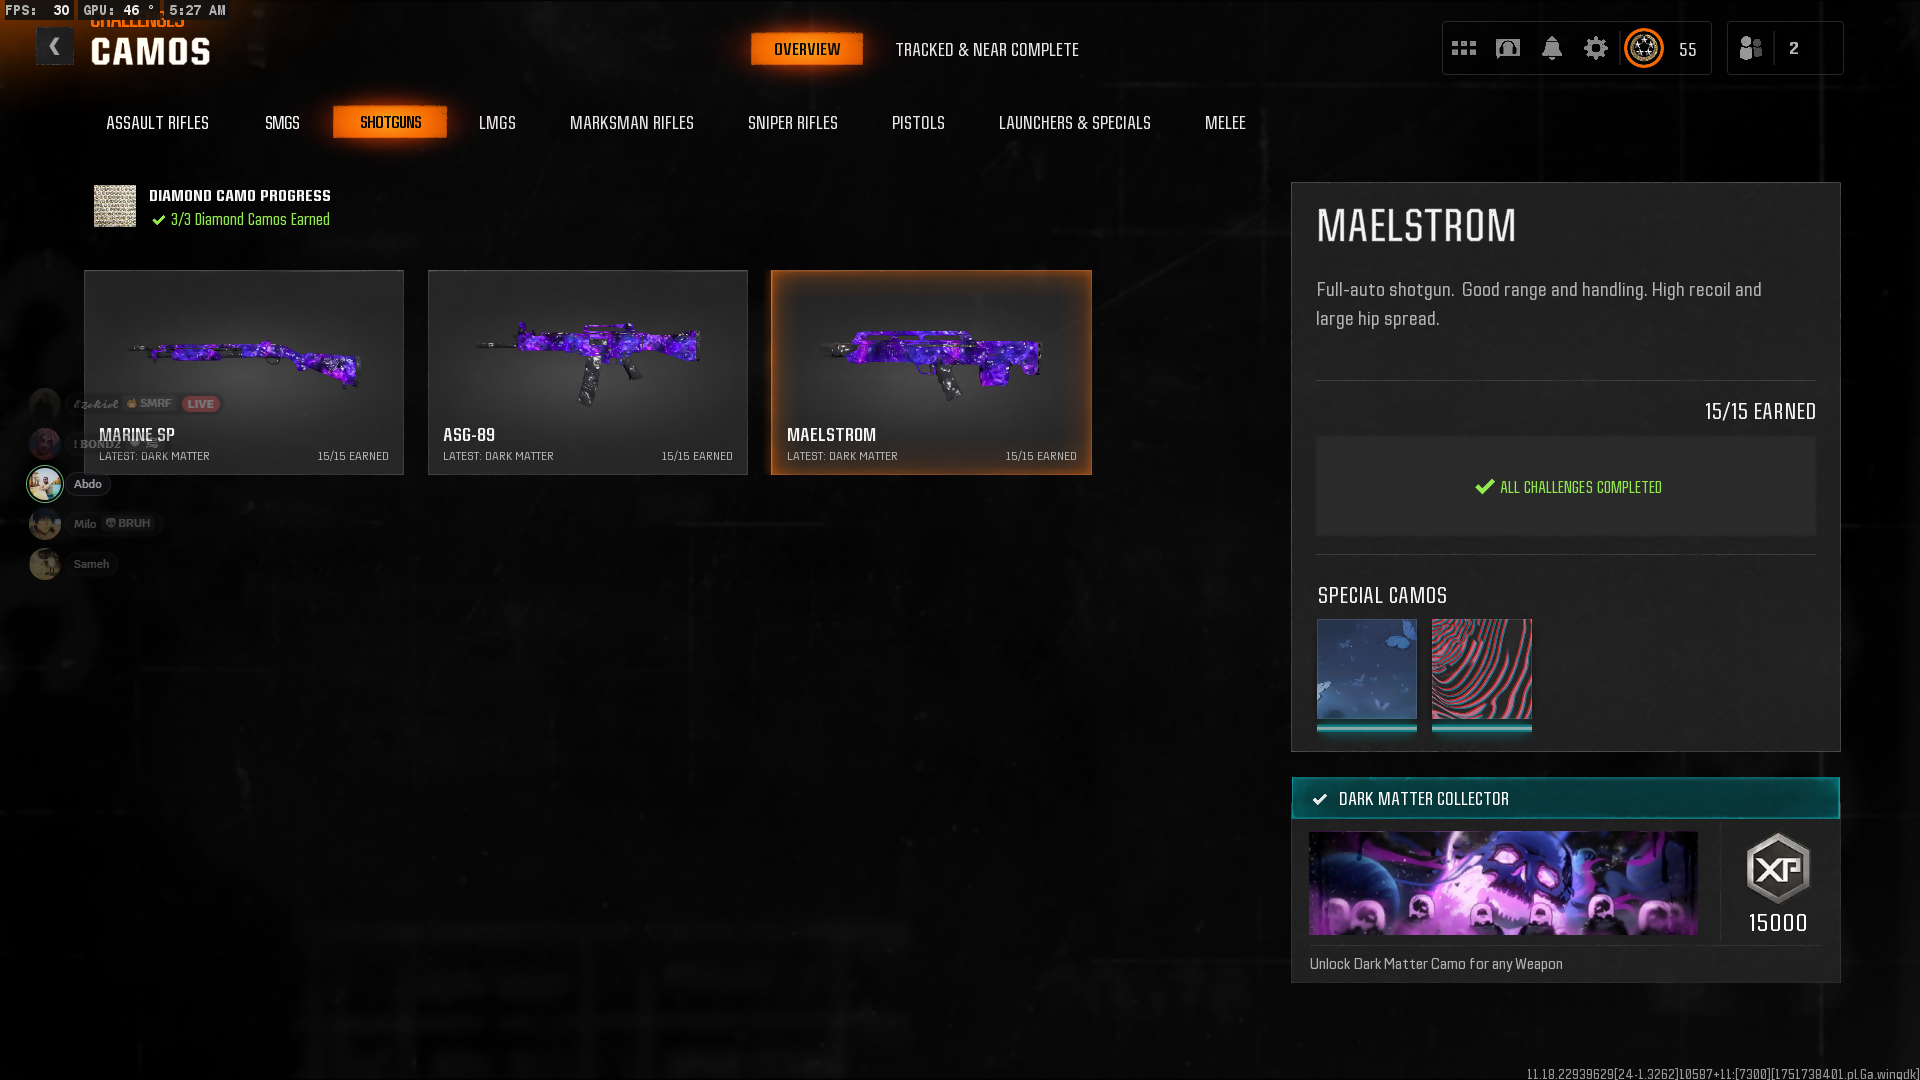Open the notifications bell icon

coord(1552,48)
